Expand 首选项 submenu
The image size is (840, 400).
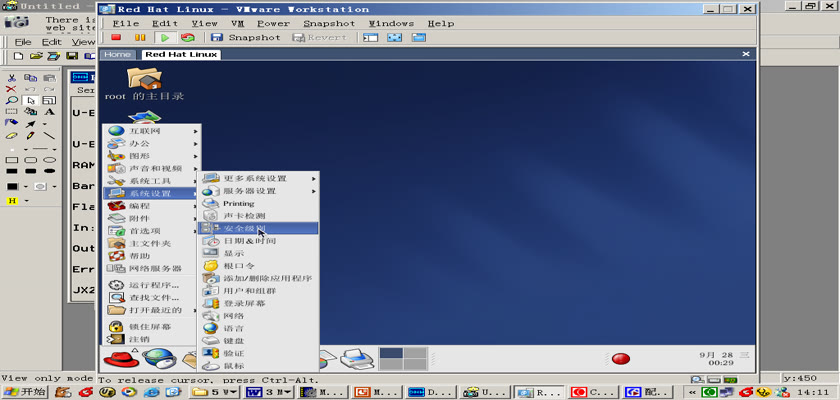[x=152, y=231]
